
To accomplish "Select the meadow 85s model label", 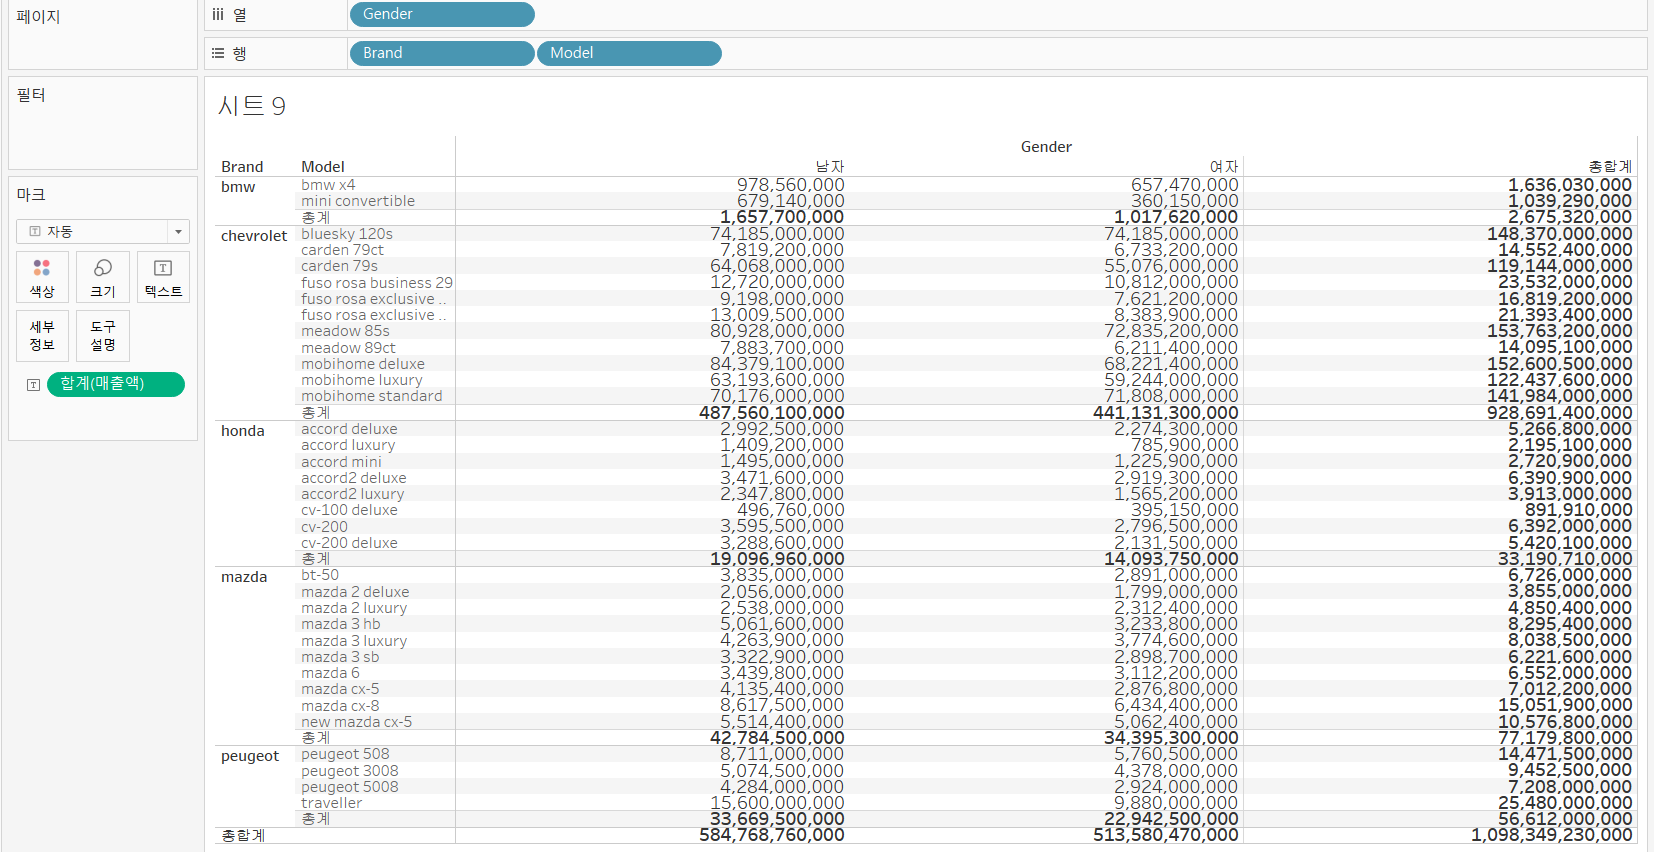I will 345,331.
